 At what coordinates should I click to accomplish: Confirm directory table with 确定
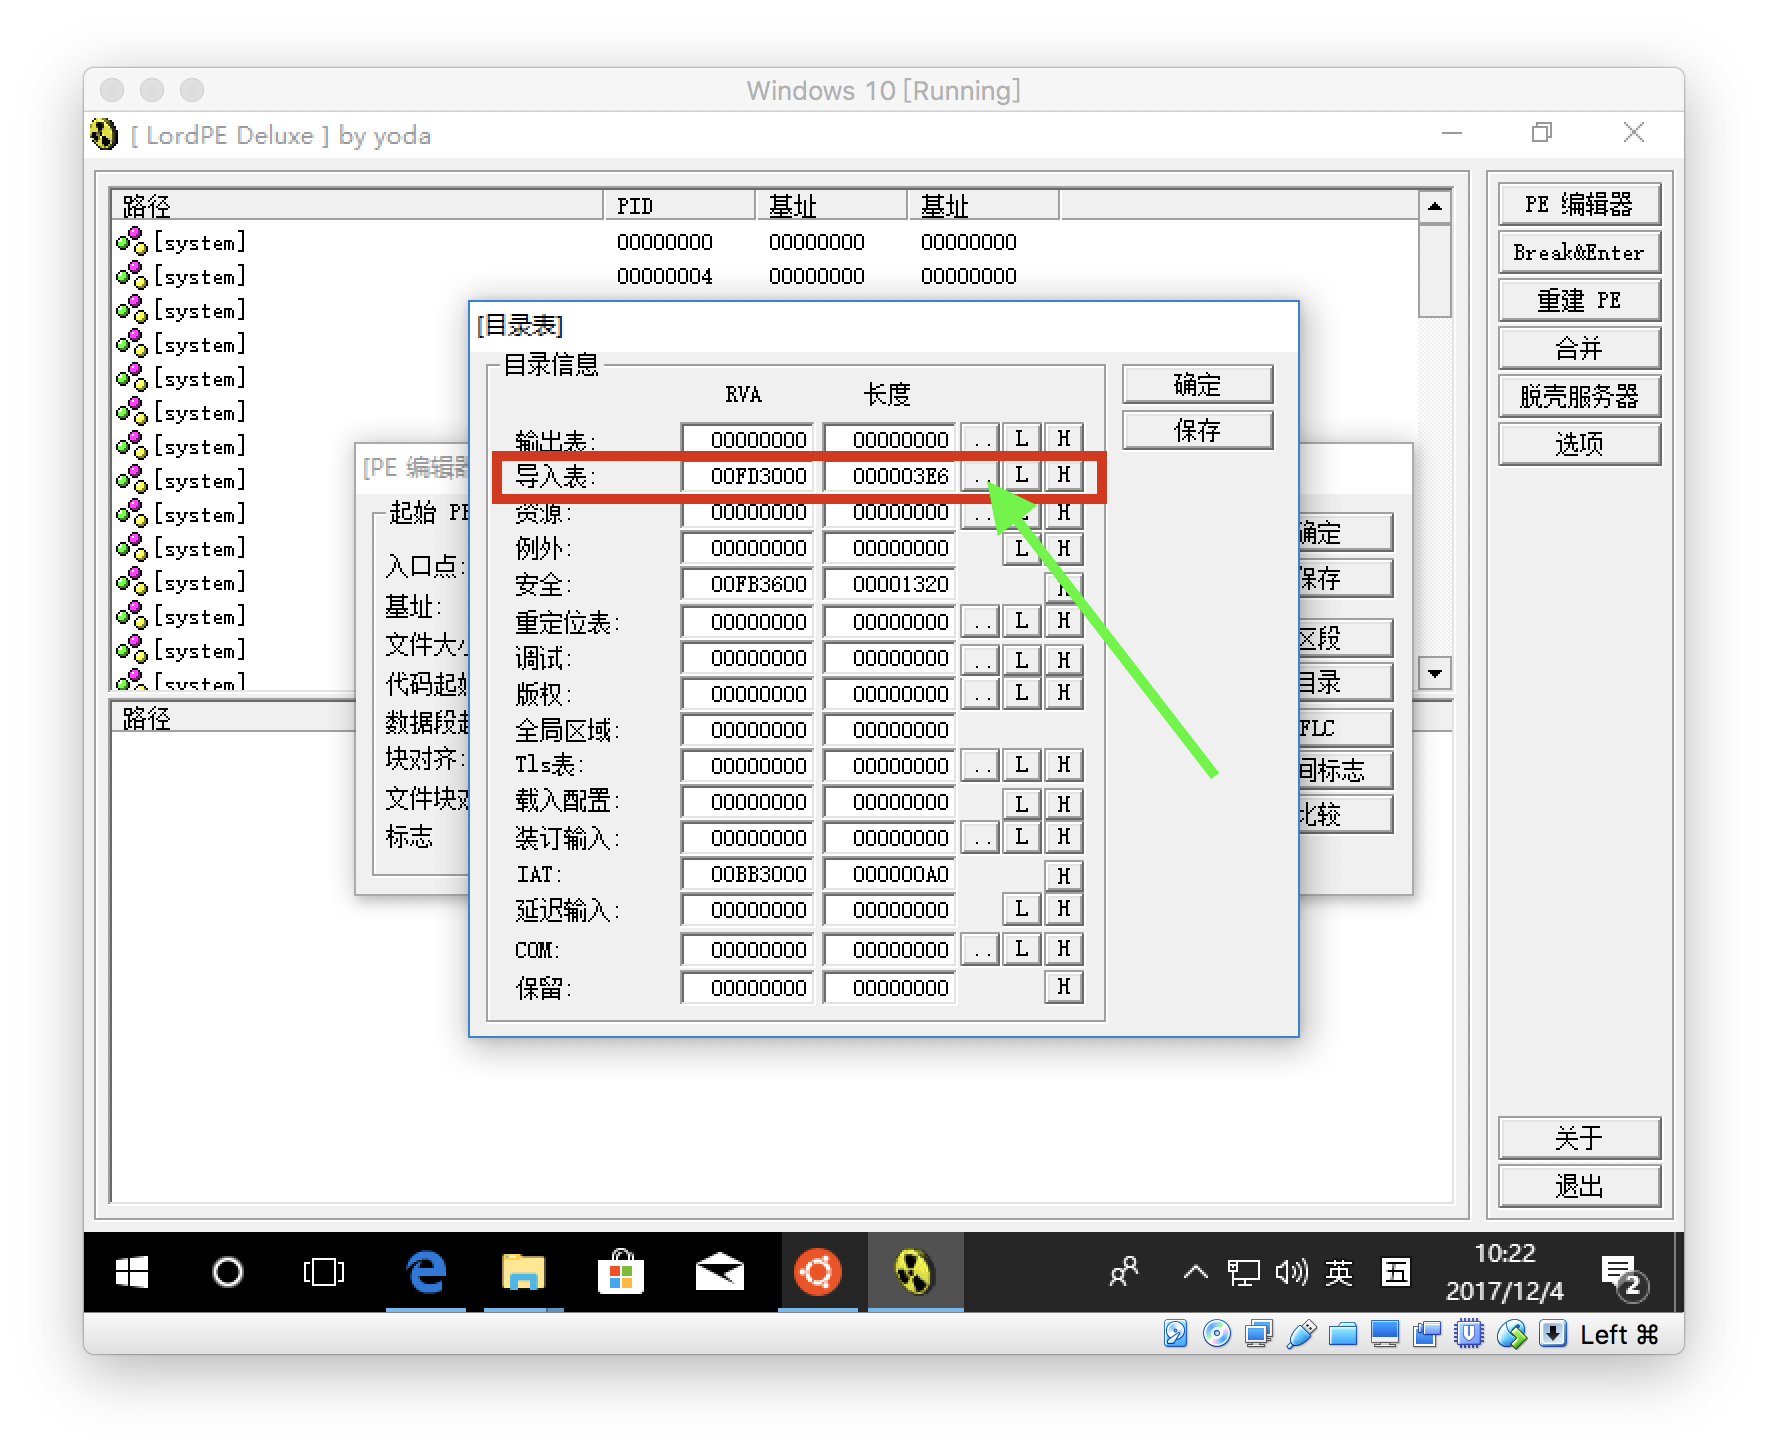coord(1197,384)
